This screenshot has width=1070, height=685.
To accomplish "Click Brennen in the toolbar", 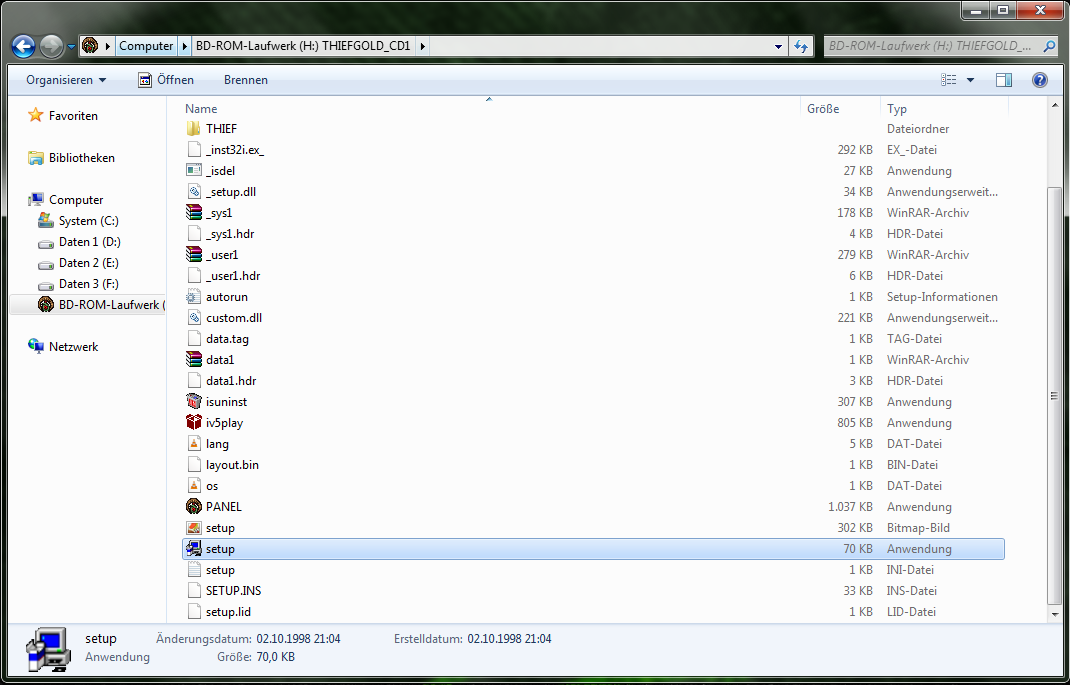I will tap(246, 80).
